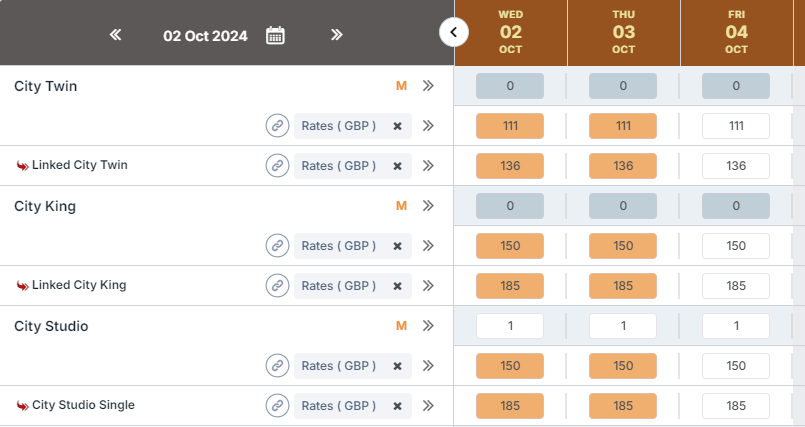The height and width of the screenshot is (427, 805).
Task: Collapse the room list side panel
Action: click(454, 33)
